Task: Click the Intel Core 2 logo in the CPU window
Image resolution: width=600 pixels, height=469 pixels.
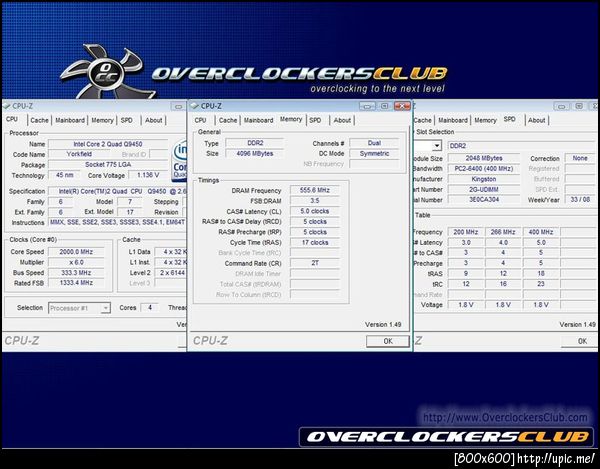Action: 179,161
